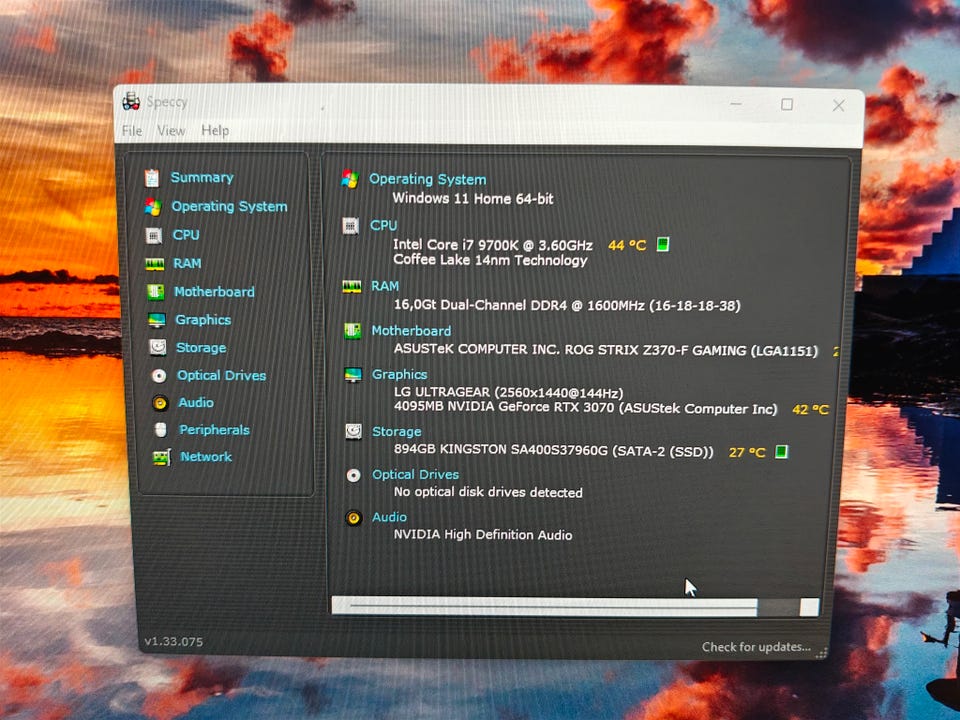Open the File menu
Image resolution: width=960 pixels, height=720 pixels.
pos(132,130)
